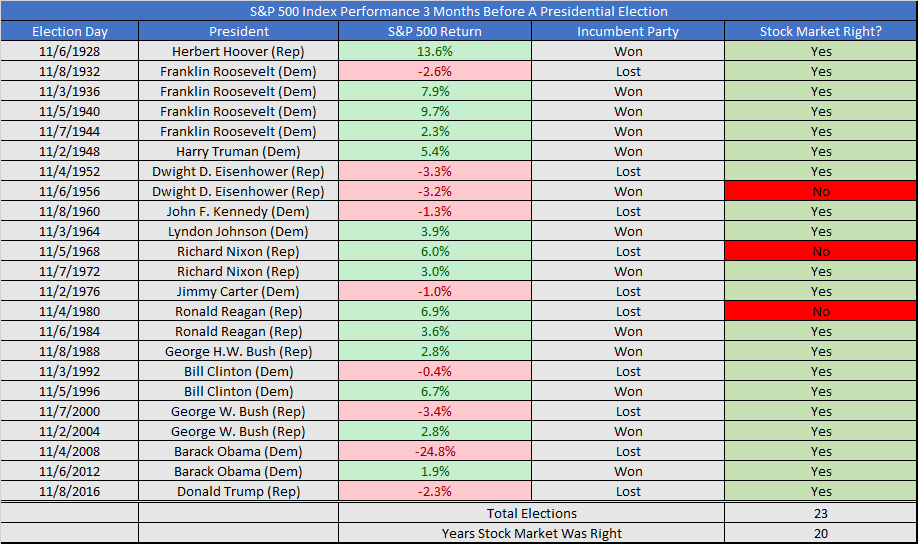
Task: Click the date cell 11/4/1952
Action: pyautogui.click(x=70, y=172)
